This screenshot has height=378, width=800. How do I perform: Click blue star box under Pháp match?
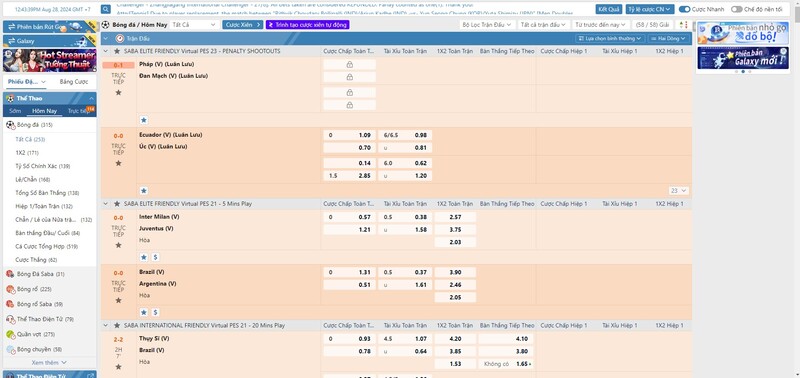[x=144, y=120]
